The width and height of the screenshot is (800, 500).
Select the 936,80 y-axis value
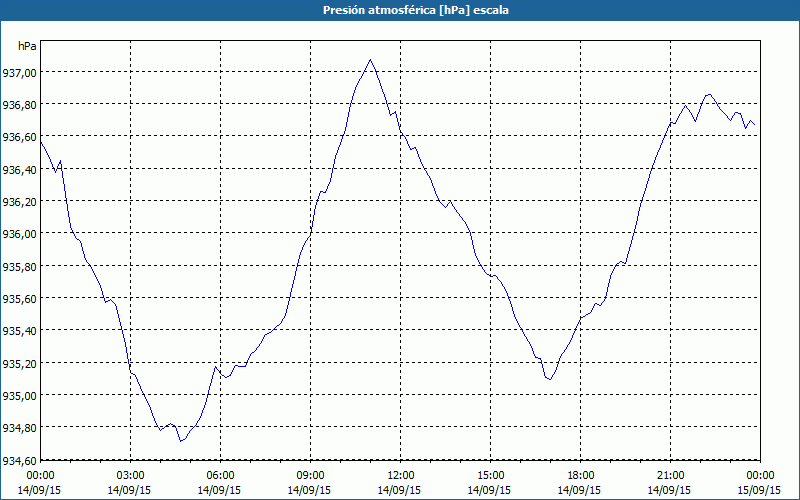19,105
